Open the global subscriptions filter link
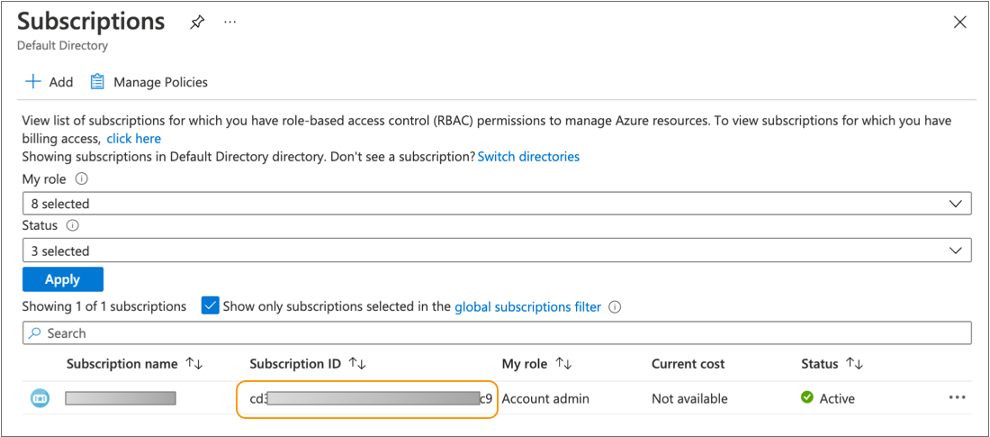The height and width of the screenshot is (437, 990). click(528, 307)
